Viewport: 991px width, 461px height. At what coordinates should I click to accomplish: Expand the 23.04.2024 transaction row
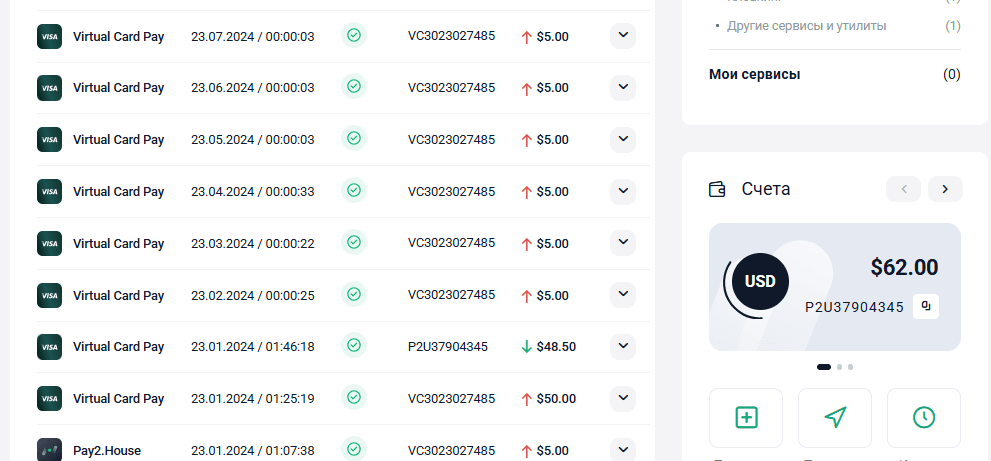point(623,191)
